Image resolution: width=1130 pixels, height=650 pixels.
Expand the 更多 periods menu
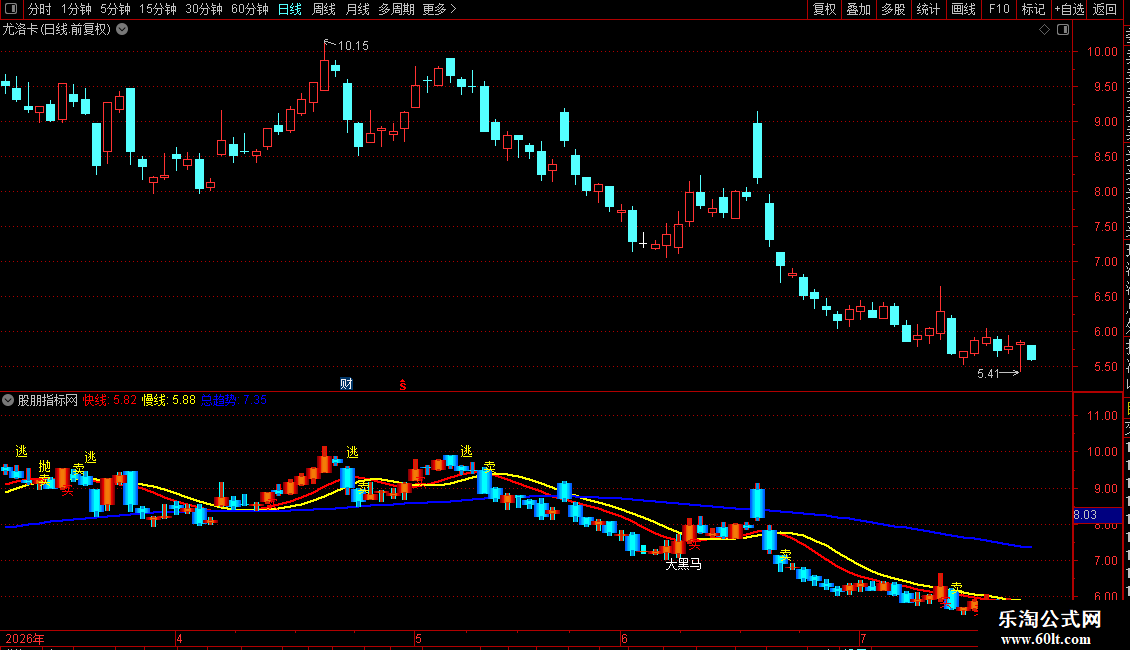439,9
